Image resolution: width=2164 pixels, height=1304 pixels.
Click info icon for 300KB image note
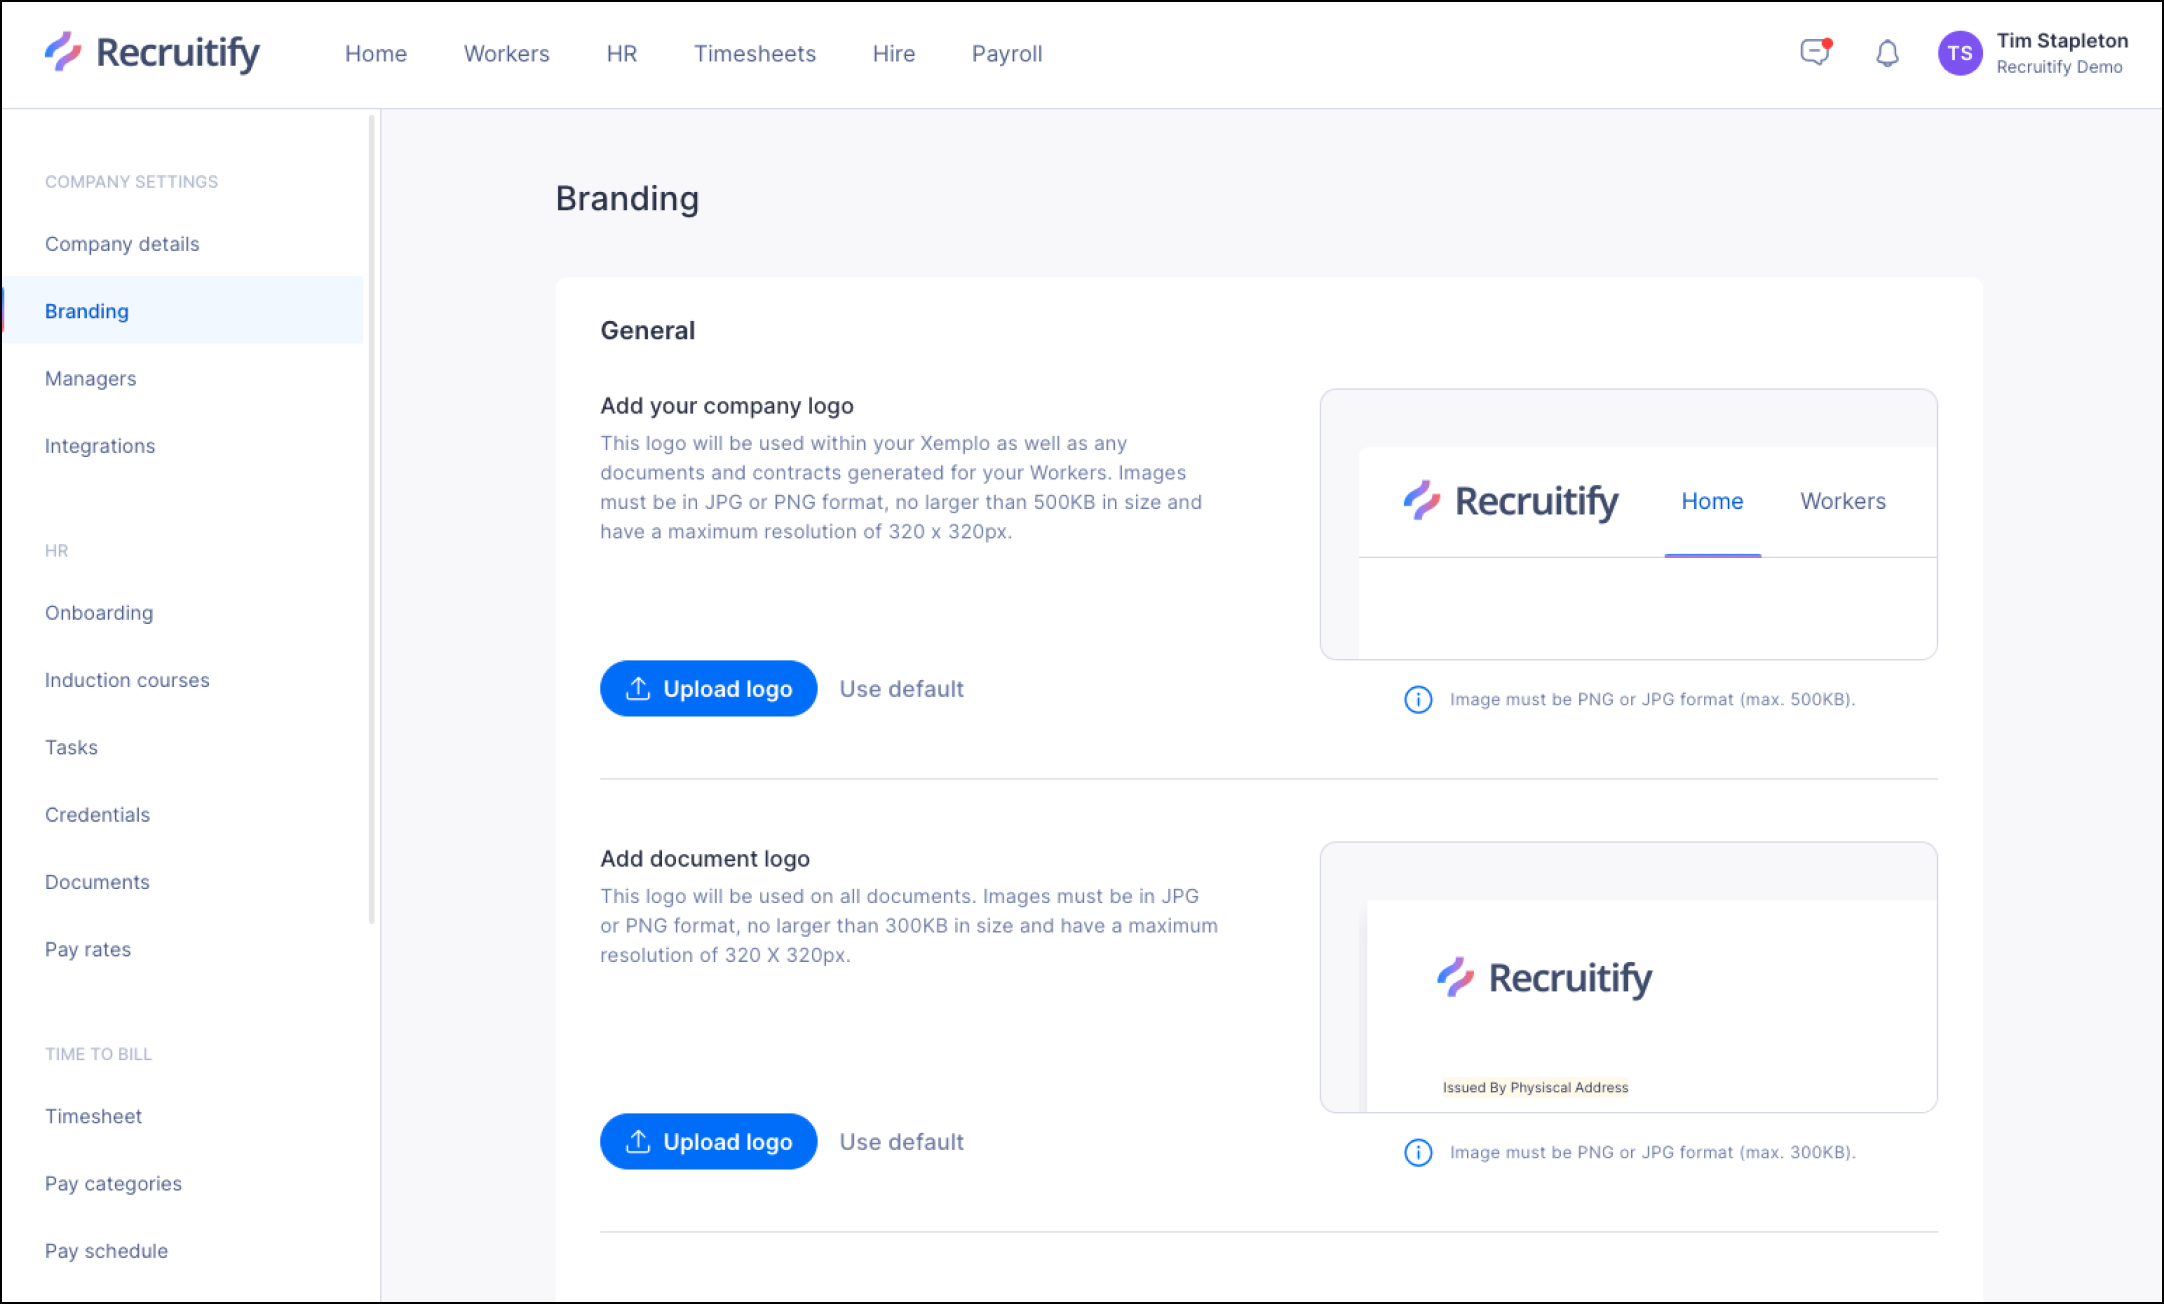(x=1418, y=1152)
